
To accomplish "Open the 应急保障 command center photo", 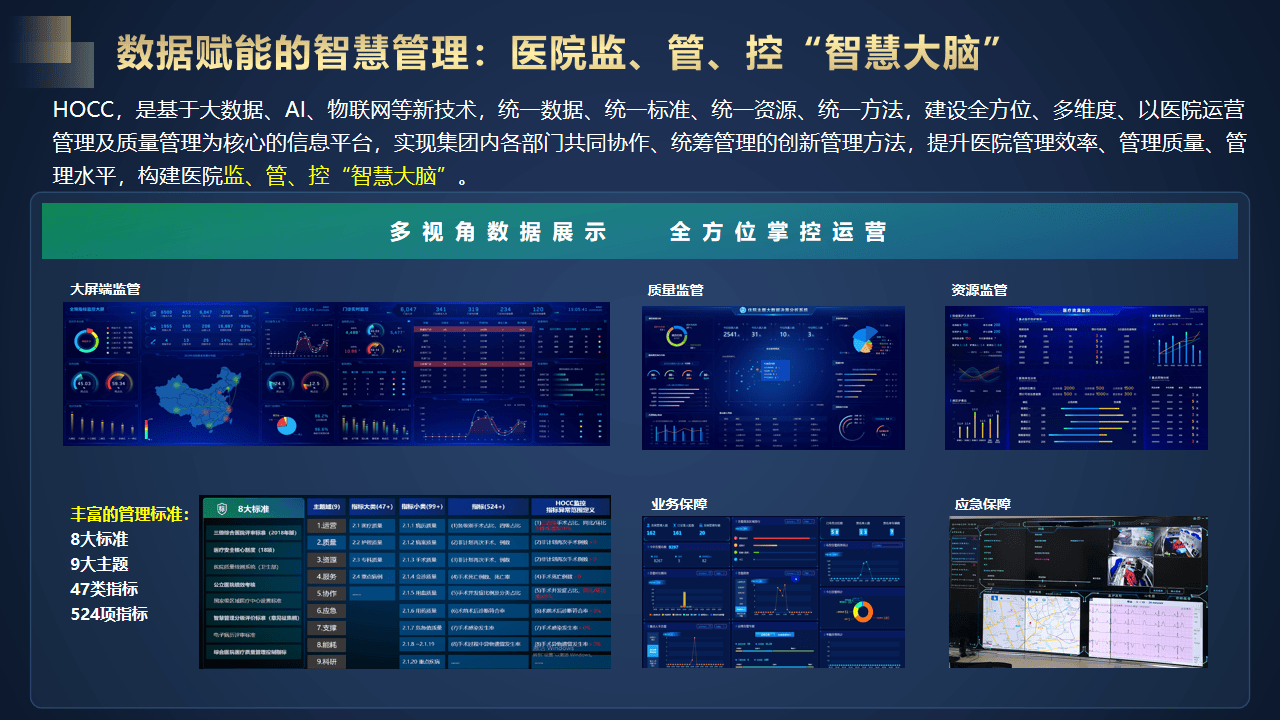I will 1079,591.
